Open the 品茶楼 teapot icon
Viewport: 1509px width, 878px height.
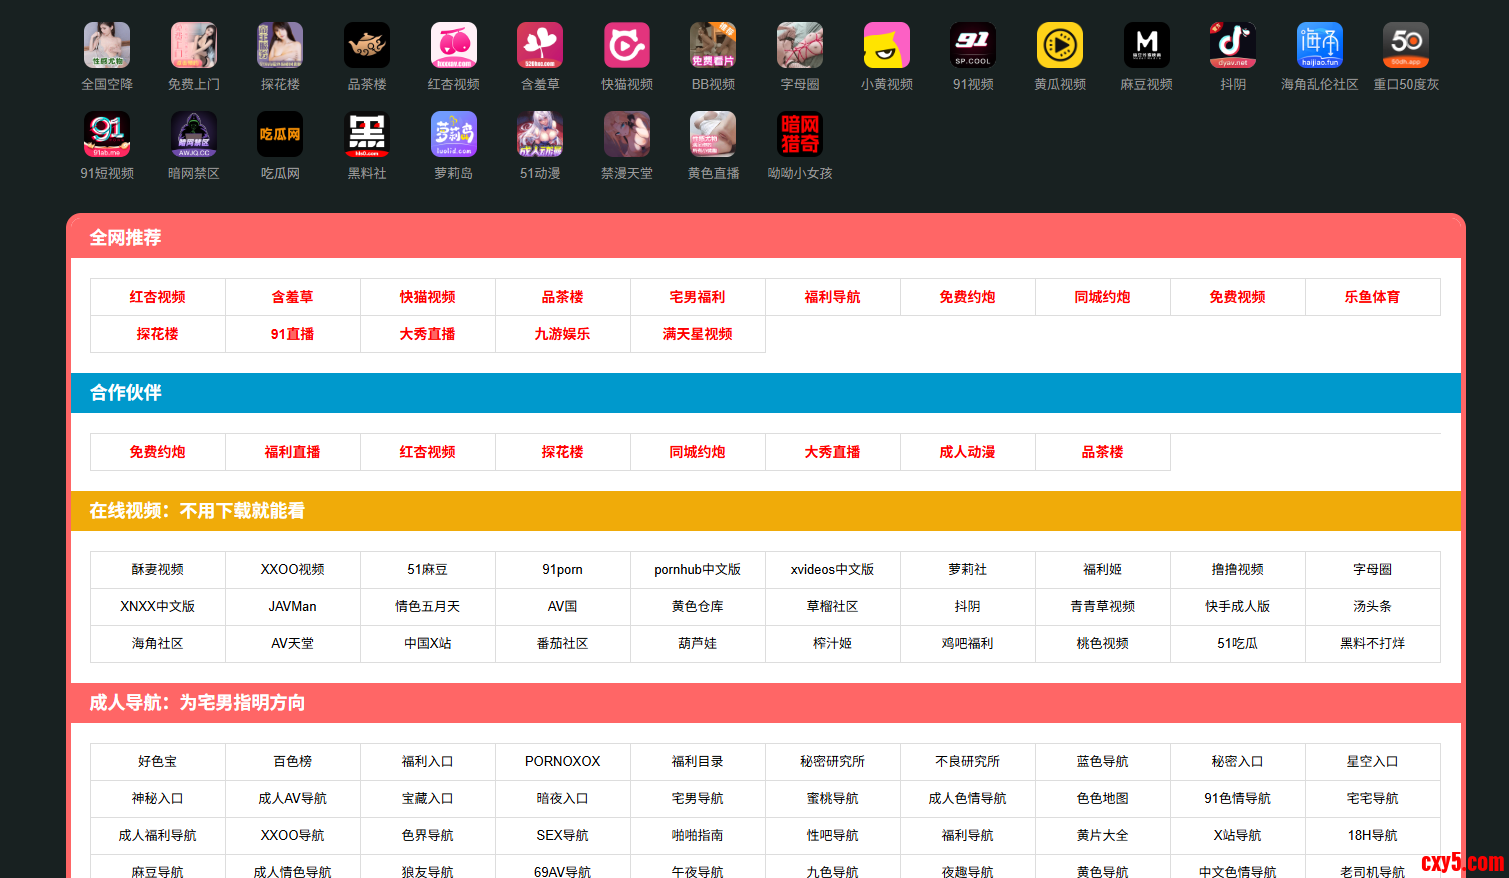[x=366, y=46]
